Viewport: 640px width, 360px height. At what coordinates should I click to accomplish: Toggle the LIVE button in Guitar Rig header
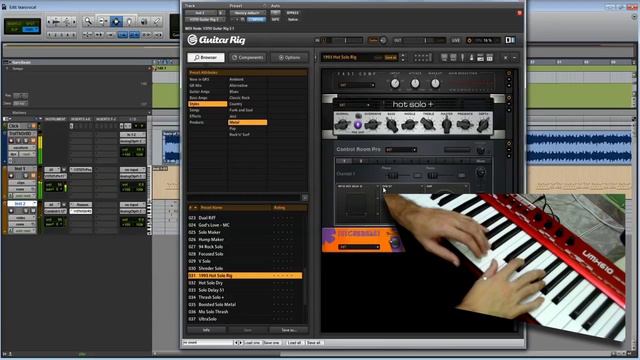tap(456, 40)
